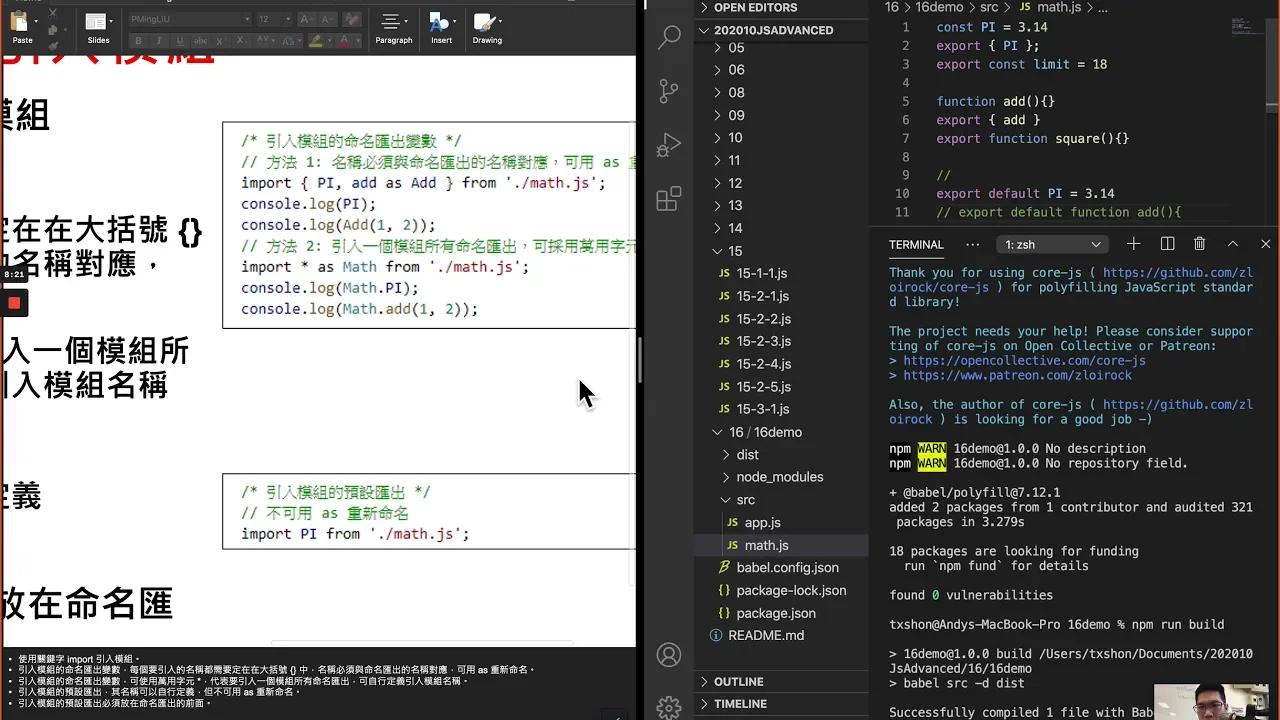Split the terminal pane
1280x720 pixels.
tap(1169, 244)
